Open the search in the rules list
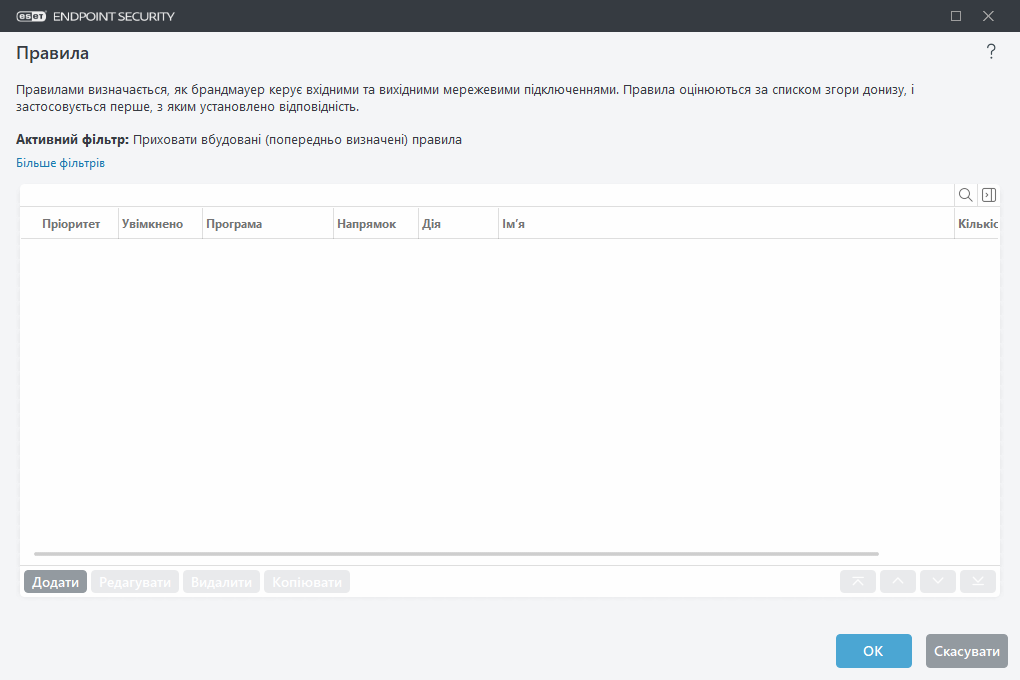Viewport: 1020px width, 680px height. [965, 194]
